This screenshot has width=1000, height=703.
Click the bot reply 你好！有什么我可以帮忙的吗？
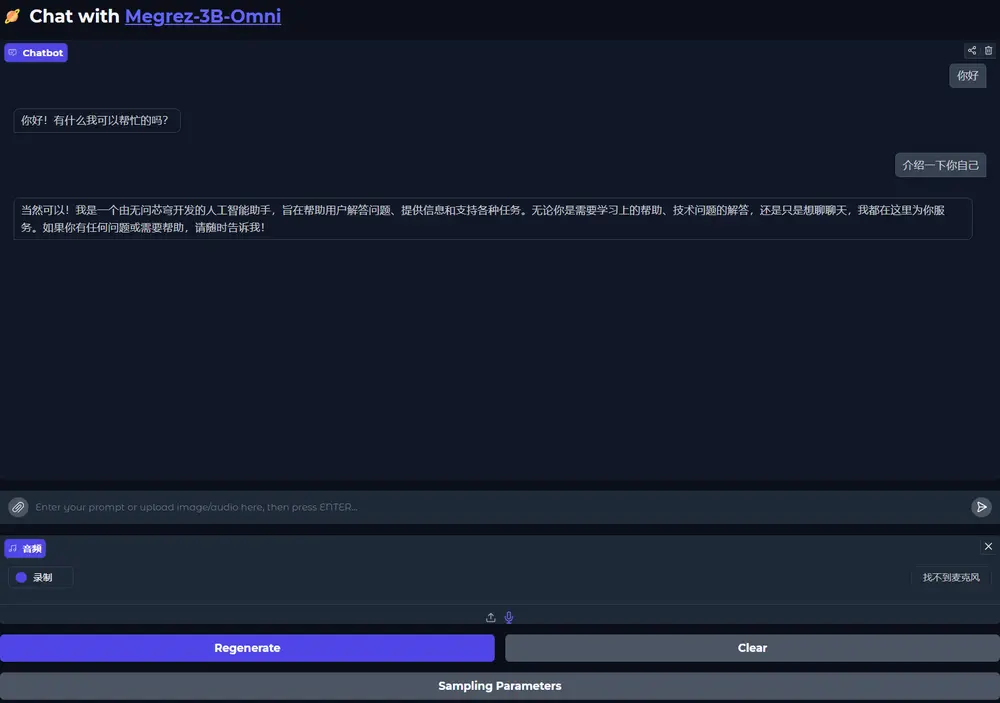point(97,121)
